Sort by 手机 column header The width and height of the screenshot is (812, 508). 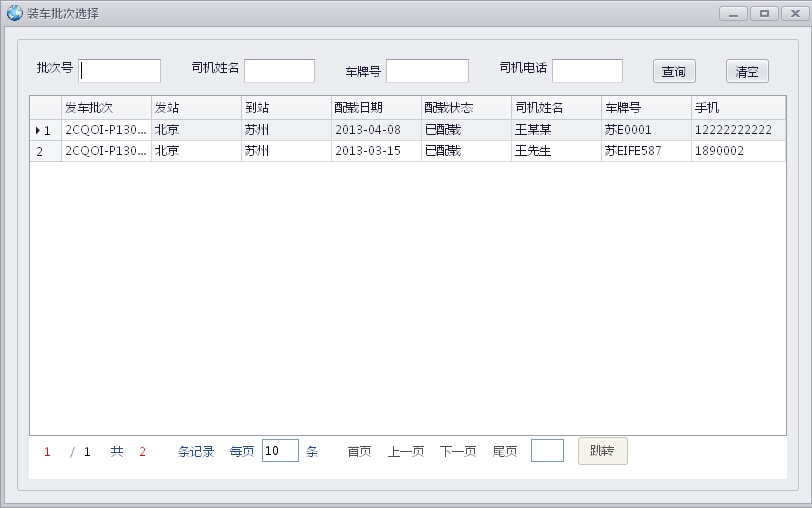(x=738, y=108)
